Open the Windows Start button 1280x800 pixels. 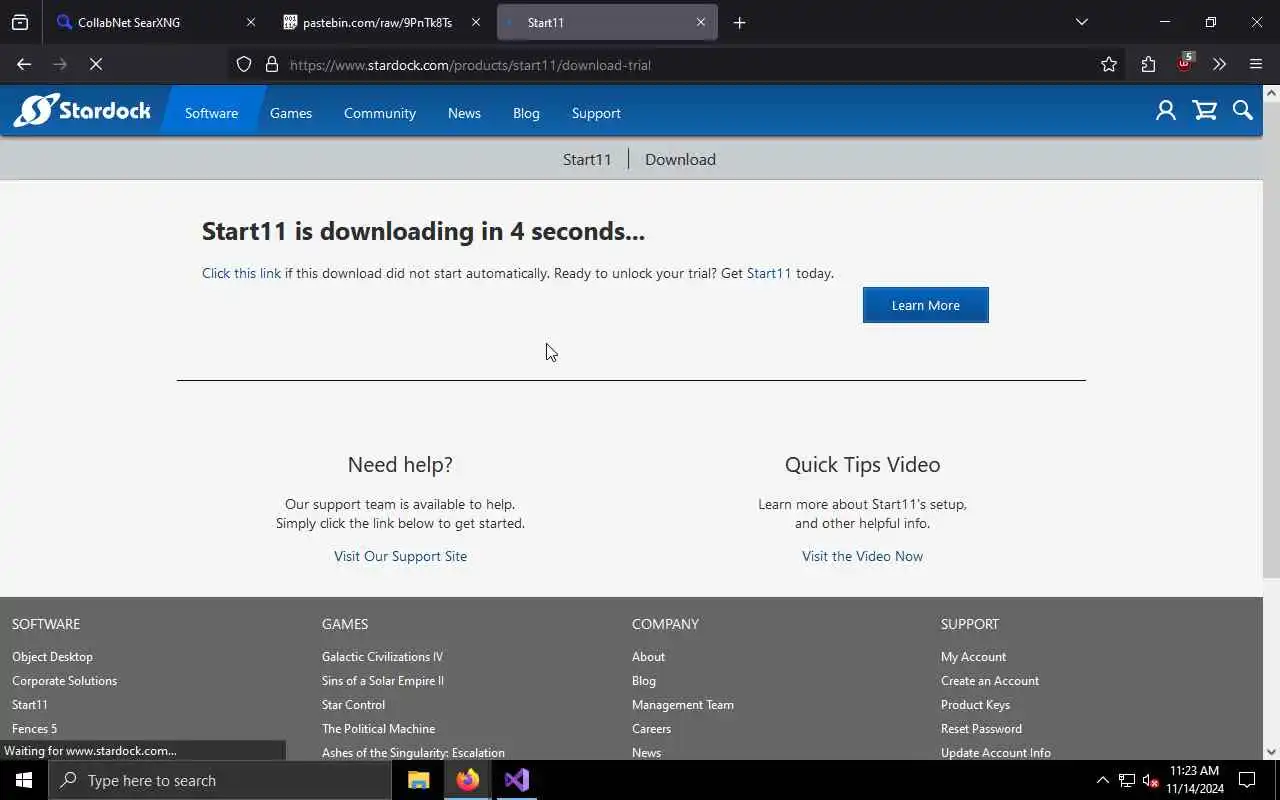tap(24, 780)
